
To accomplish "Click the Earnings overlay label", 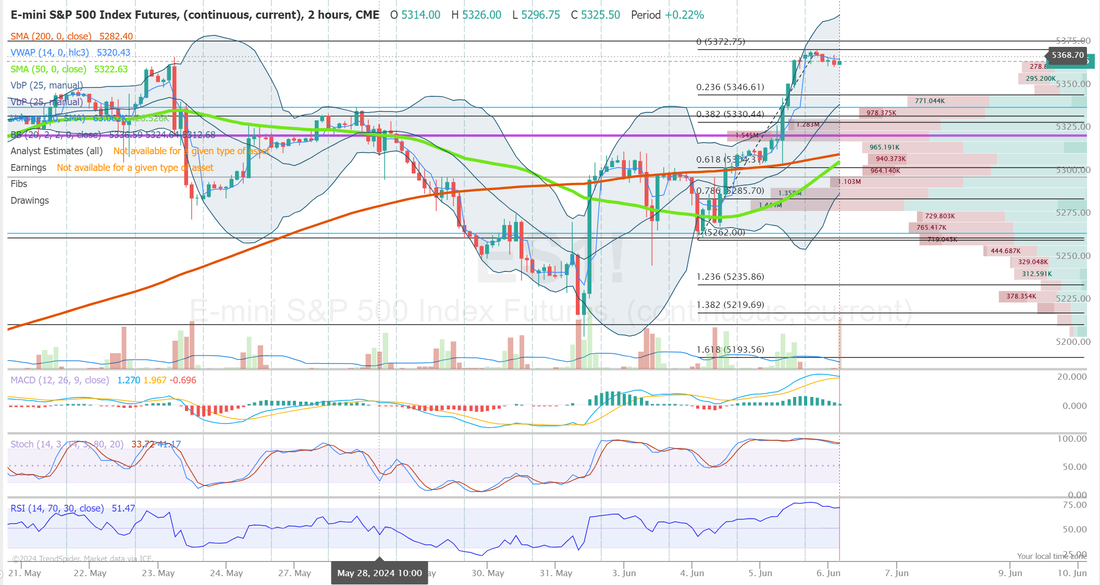I will tap(28, 168).
